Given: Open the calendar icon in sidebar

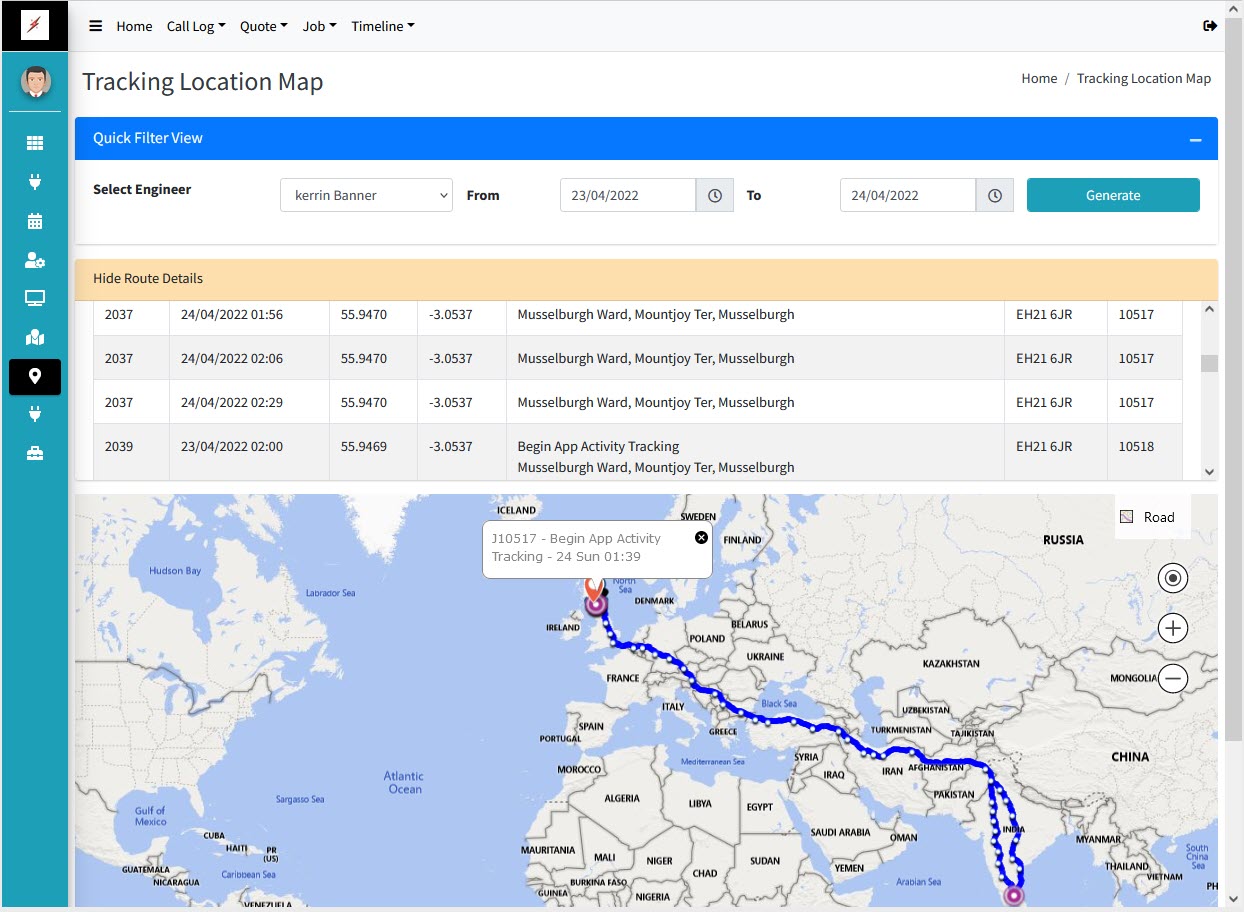Looking at the screenshot, I should (35, 221).
